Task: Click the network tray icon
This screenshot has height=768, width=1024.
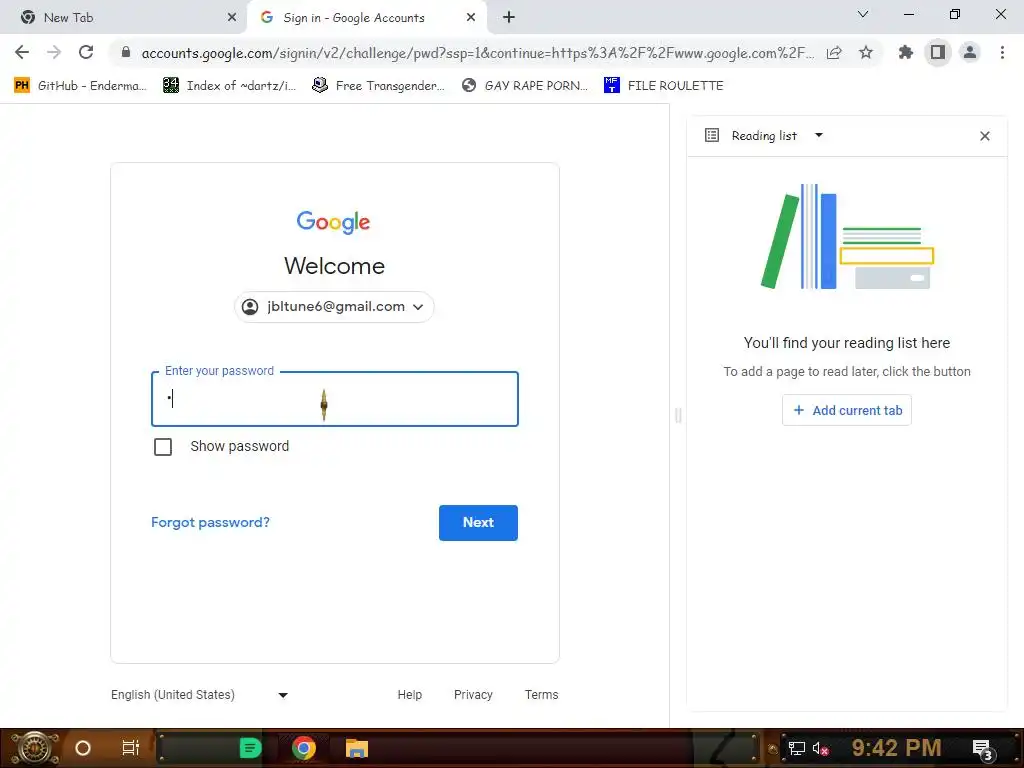Action: 797,749
